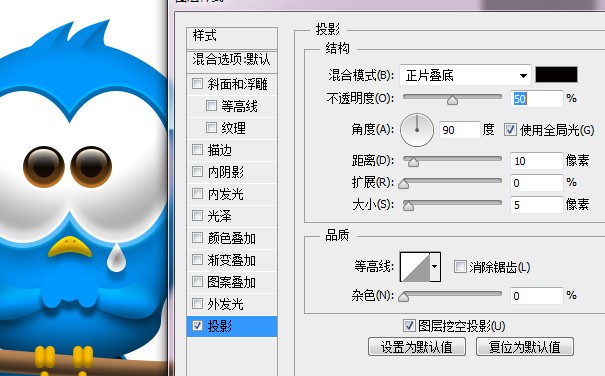Select the 内发光 style entry label
Image resolution: width=605 pixels, height=376 pixels.
pyautogui.click(x=226, y=194)
